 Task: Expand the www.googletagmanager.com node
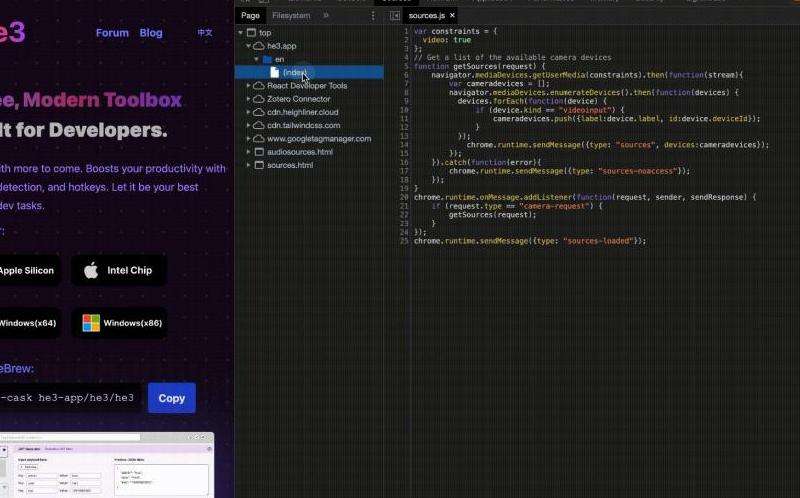pyautogui.click(x=248, y=139)
